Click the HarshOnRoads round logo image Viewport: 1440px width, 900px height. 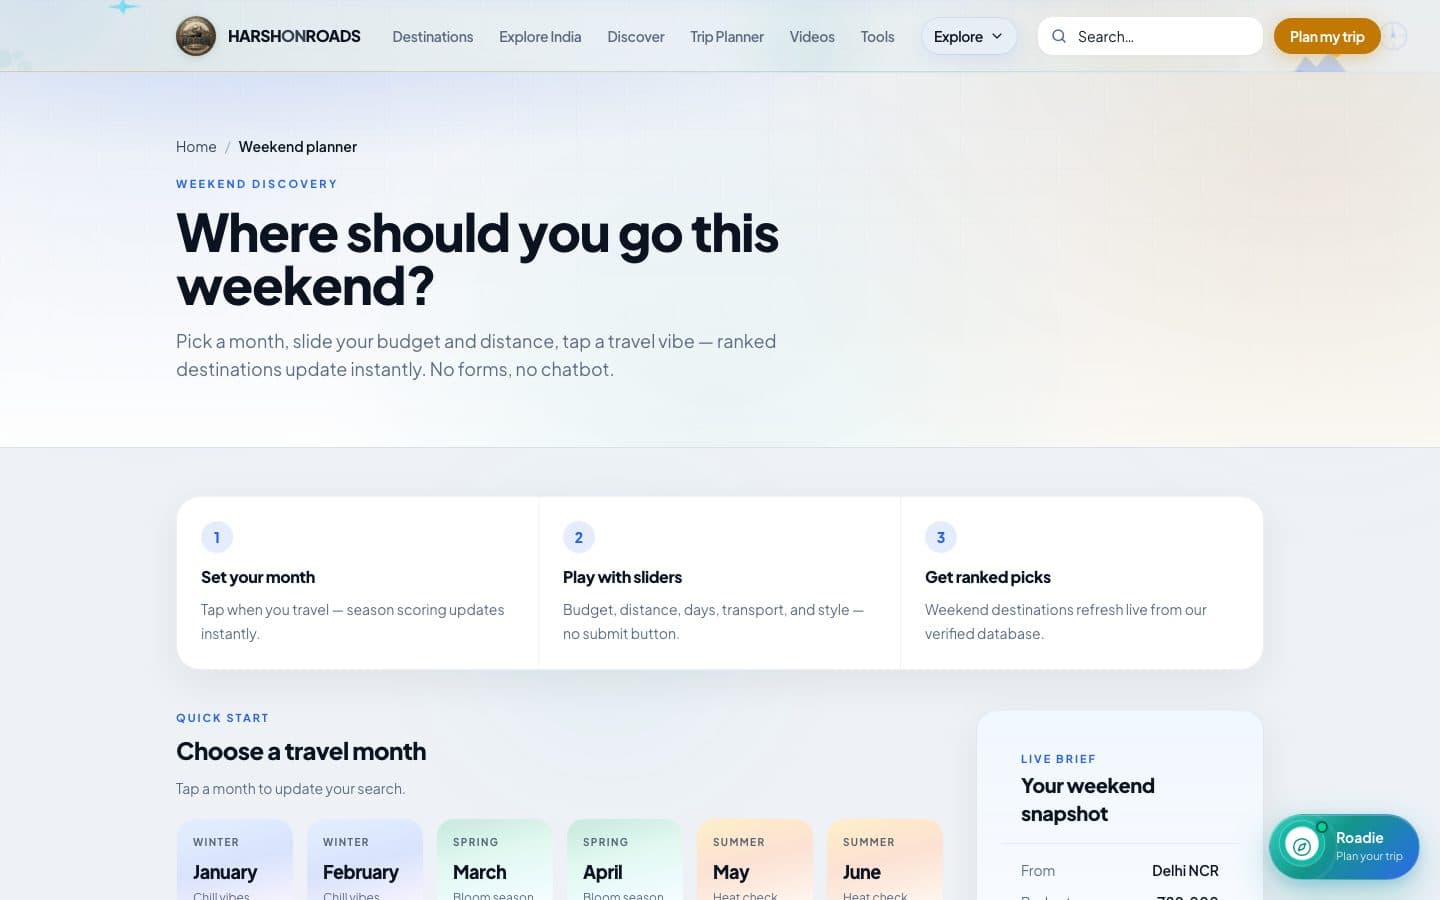(196, 36)
